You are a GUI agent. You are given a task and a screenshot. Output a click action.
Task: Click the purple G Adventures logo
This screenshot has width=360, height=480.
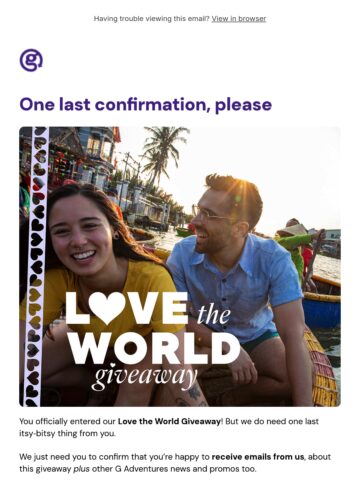click(31, 60)
